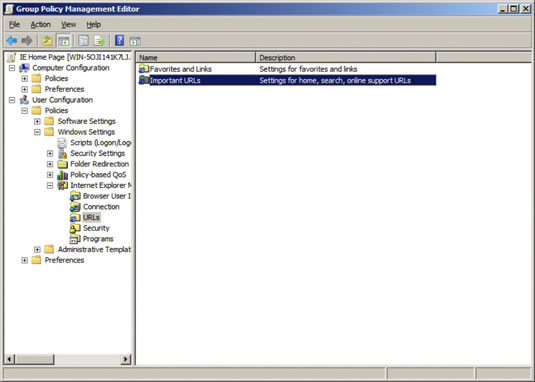This screenshot has height=382, width=535.
Task: Click the Export List toolbar icon
Action: pyautogui.click(x=99, y=41)
